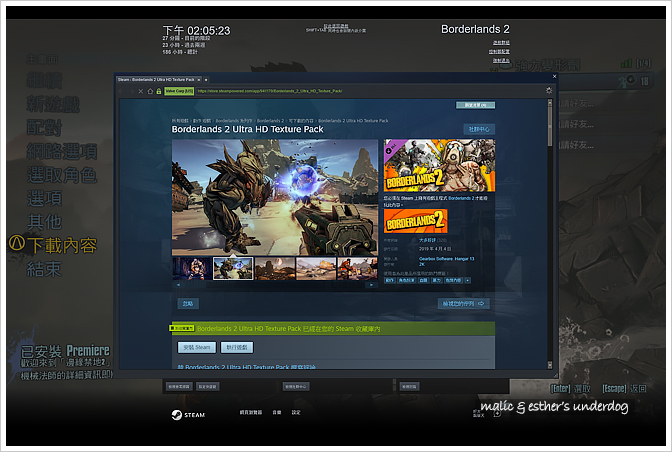The width and height of the screenshot is (672, 452).
Task: Click the 2K publisher link
Action: [422, 264]
